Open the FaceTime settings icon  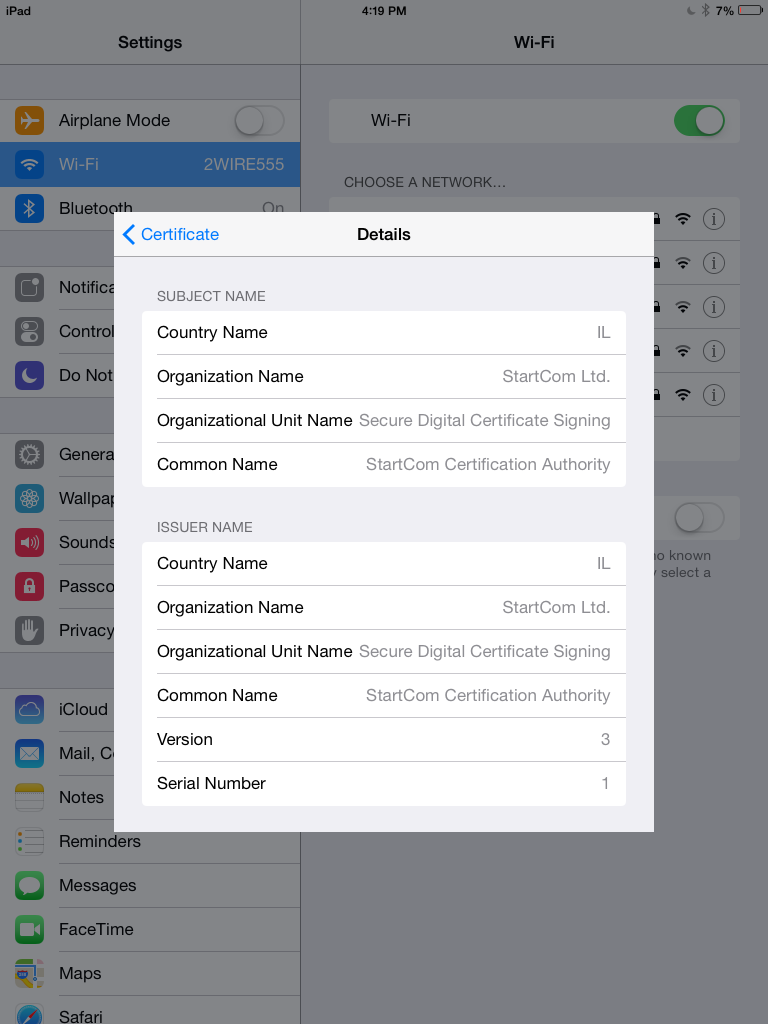click(30, 930)
